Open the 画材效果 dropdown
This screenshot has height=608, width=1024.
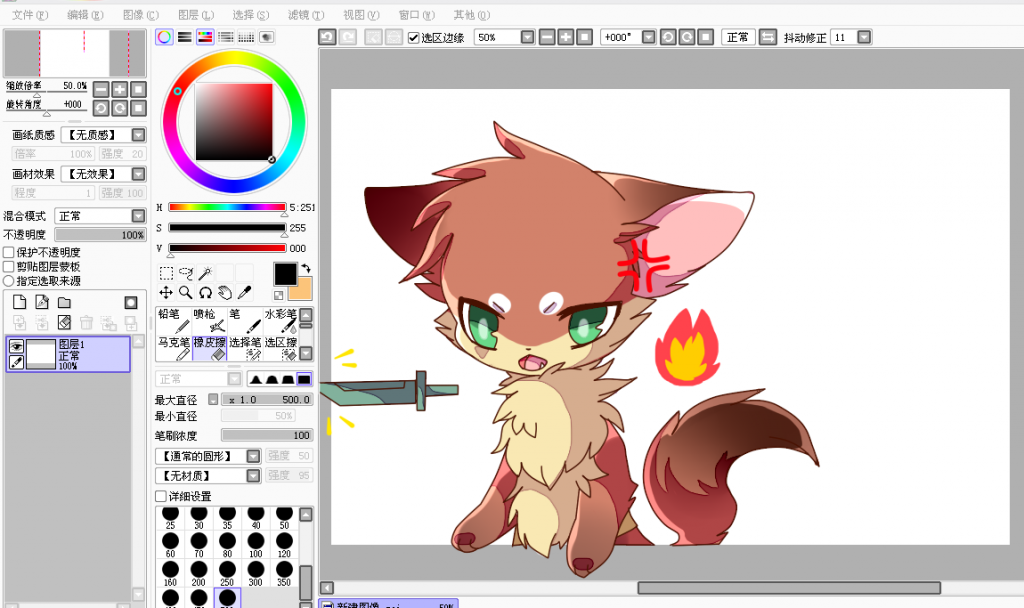138,174
